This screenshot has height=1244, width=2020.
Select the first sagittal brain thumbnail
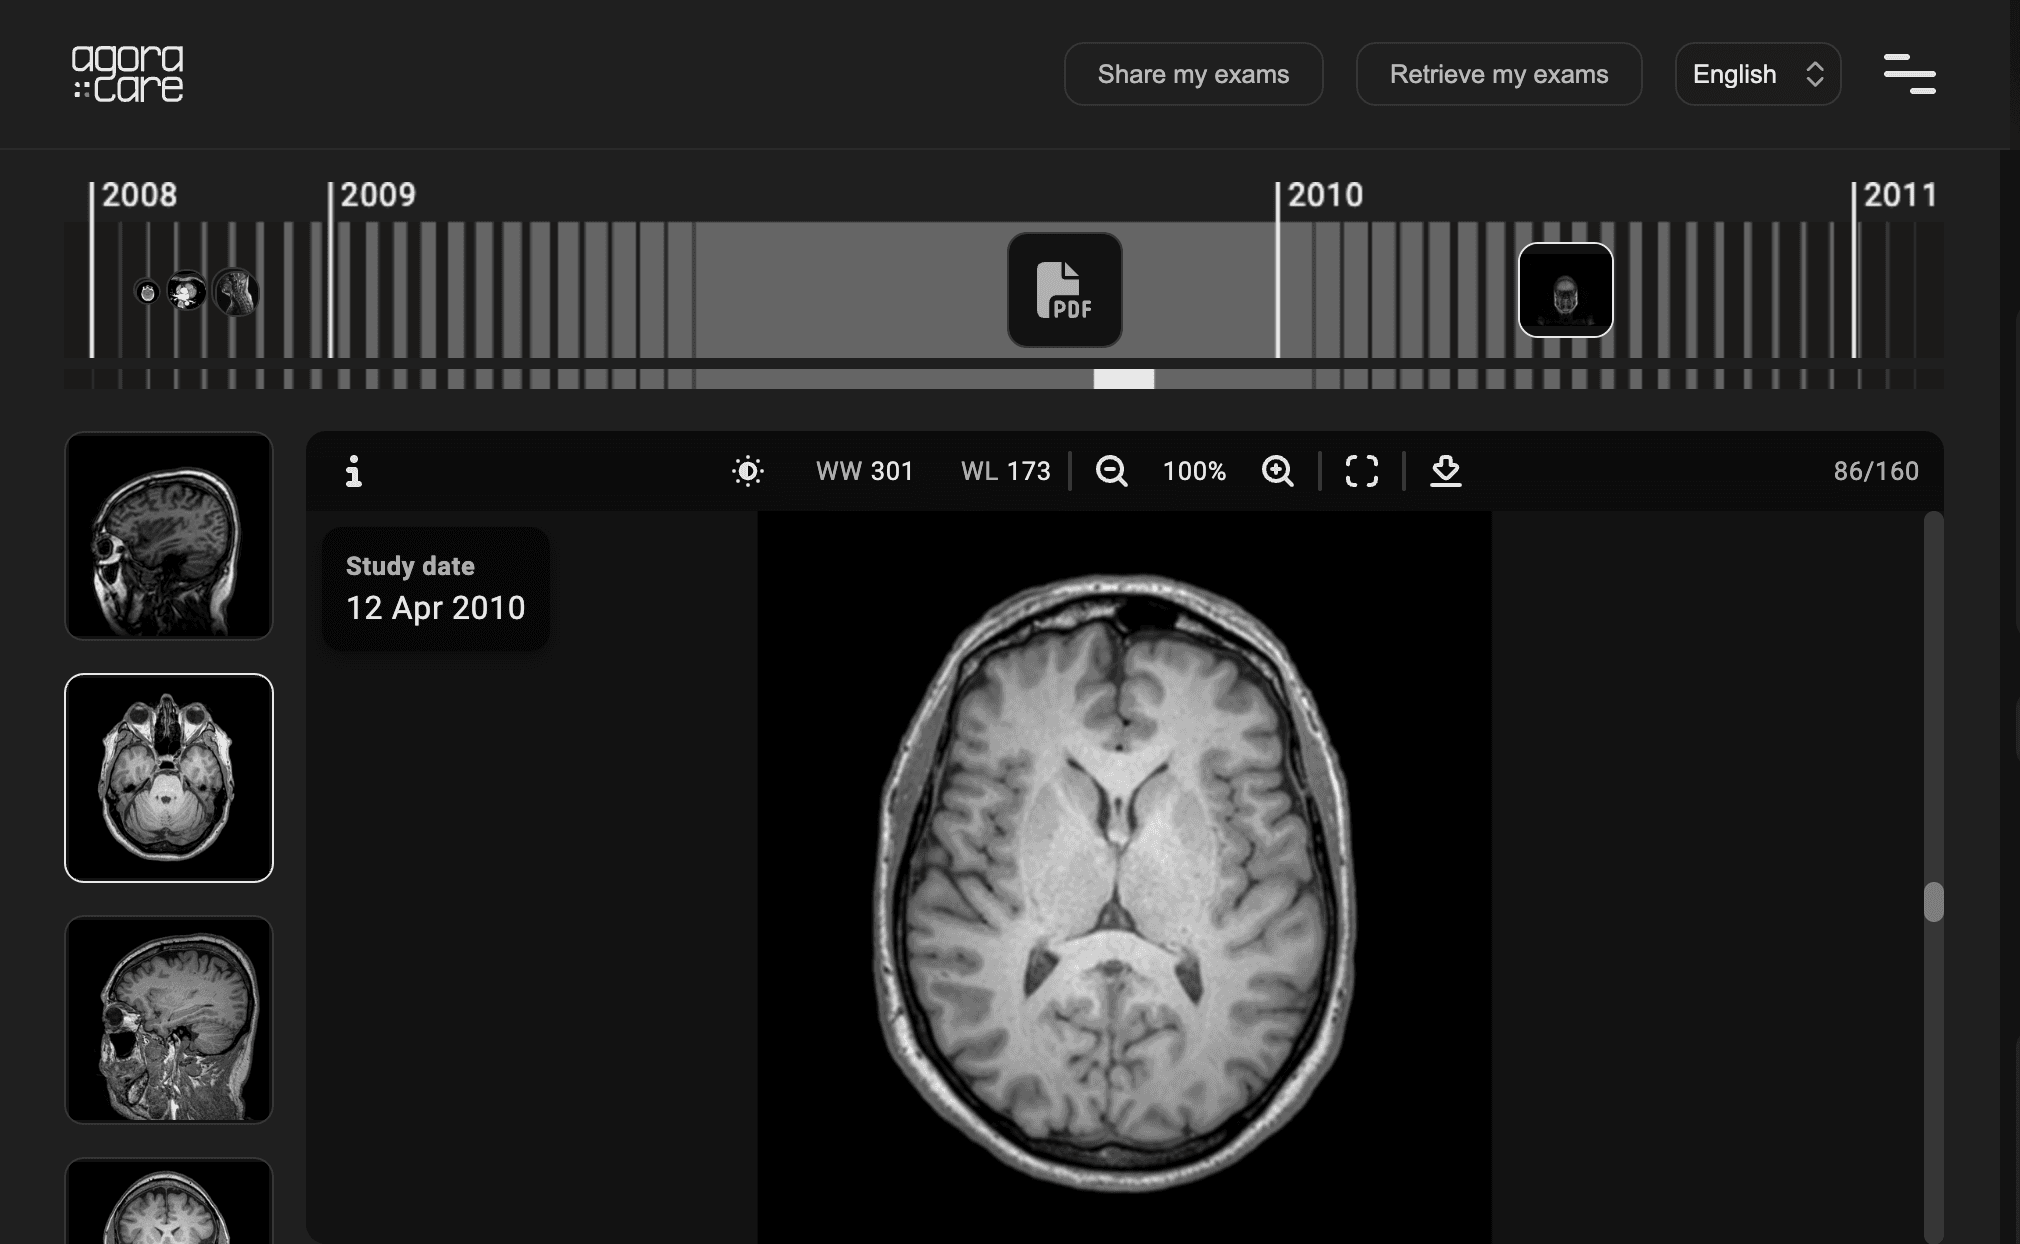(x=169, y=536)
